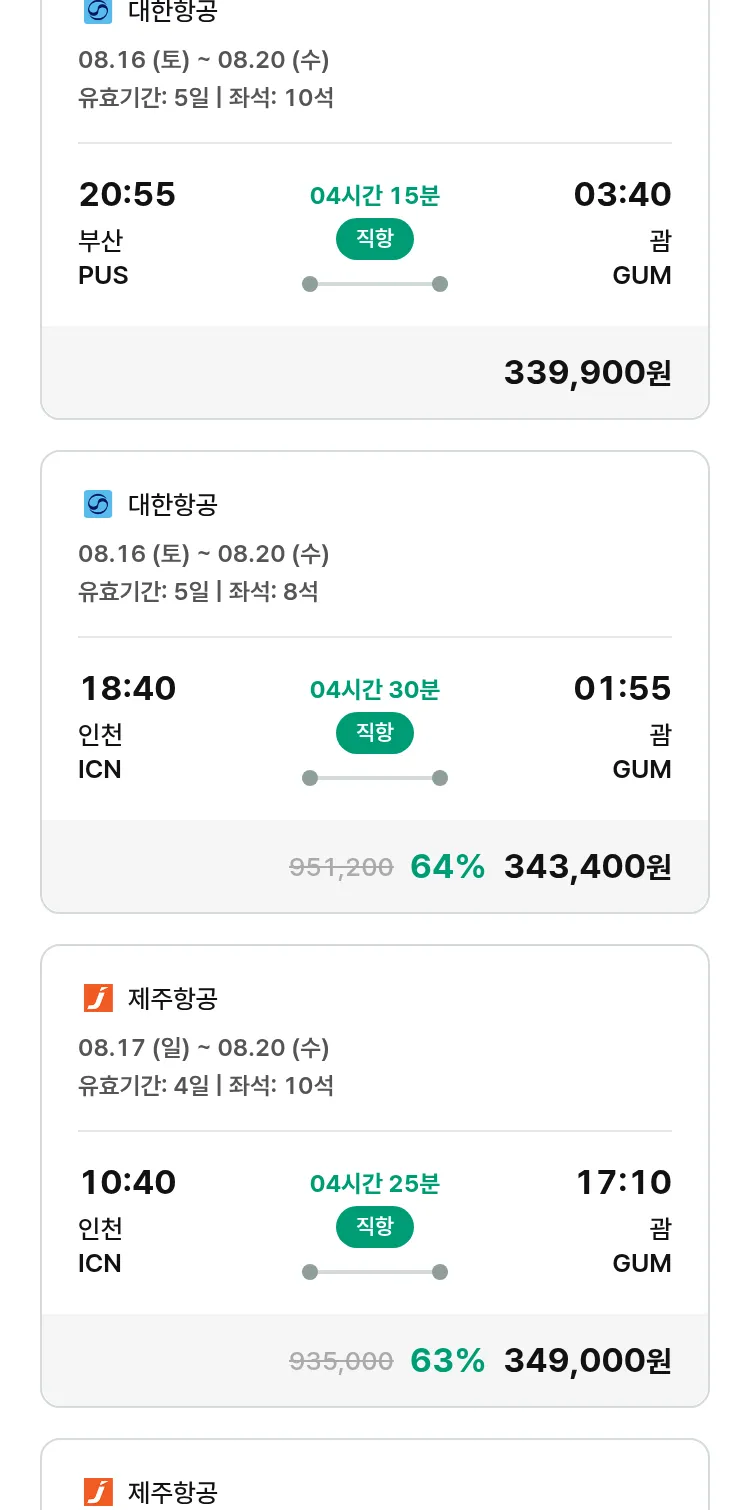Select the 343,400원 discounted fare
The height and width of the screenshot is (1510, 750).
coord(587,866)
